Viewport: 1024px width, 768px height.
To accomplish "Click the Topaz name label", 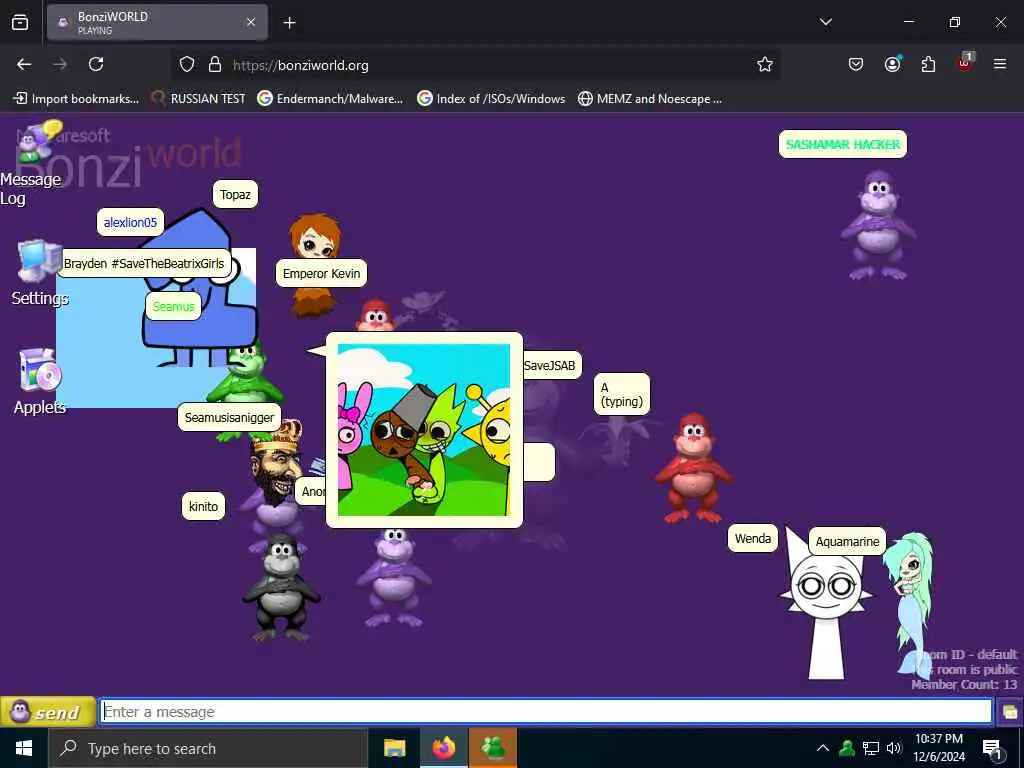I will coord(235,195).
